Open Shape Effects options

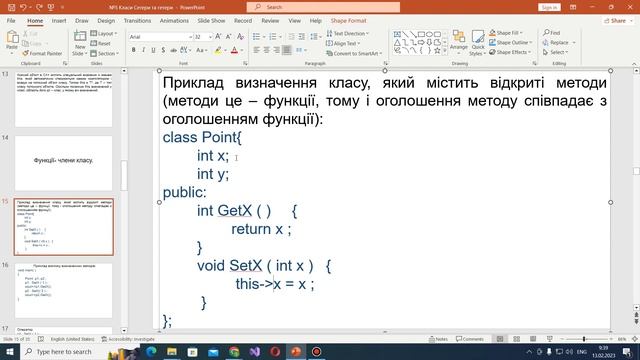pyautogui.click(x=510, y=52)
